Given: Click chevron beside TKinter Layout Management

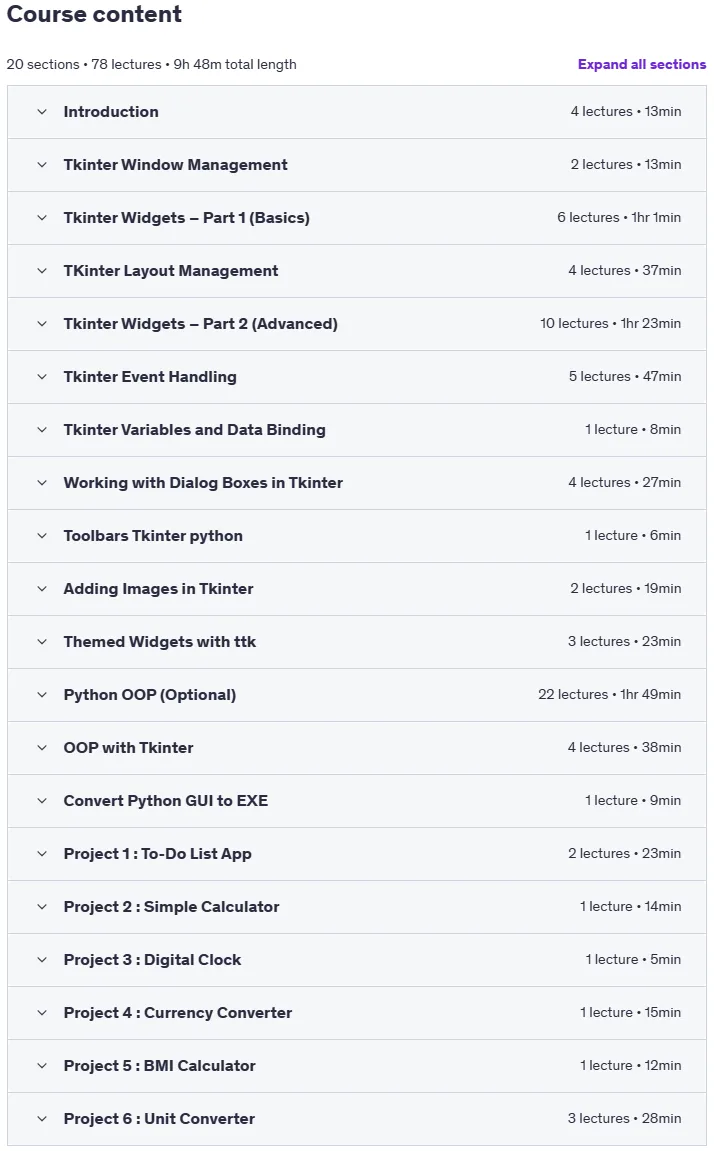Looking at the screenshot, I should [x=42, y=271].
